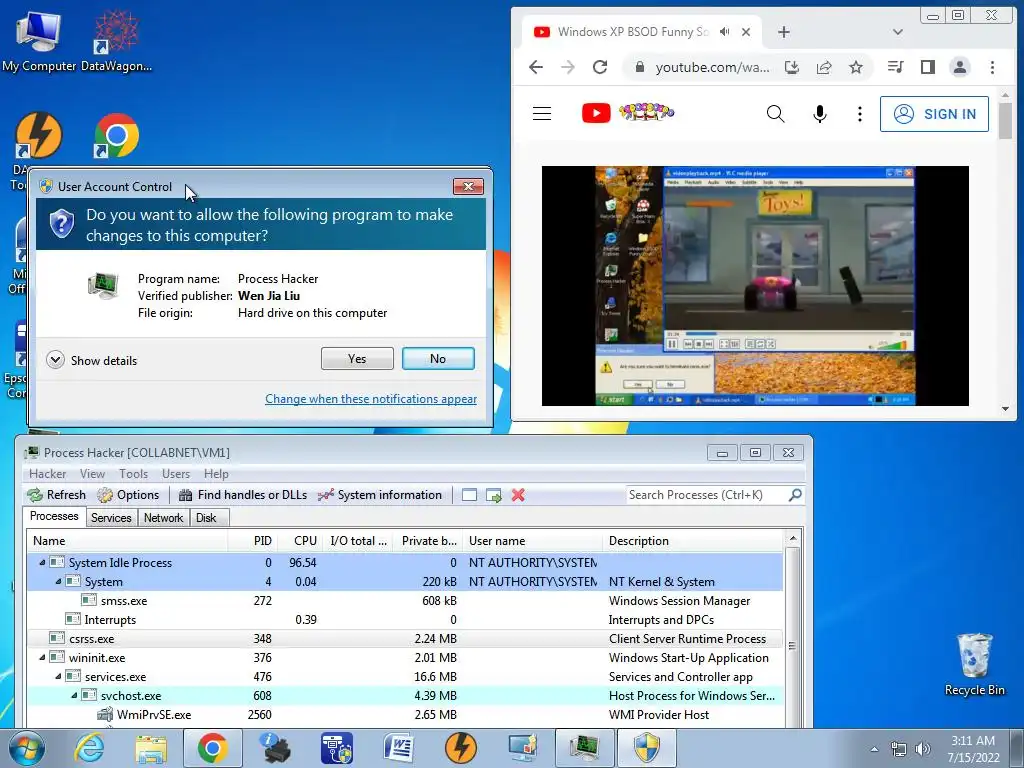1024x768 pixels.
Task: Switch to the Services tab
Action: coord(111,518)
